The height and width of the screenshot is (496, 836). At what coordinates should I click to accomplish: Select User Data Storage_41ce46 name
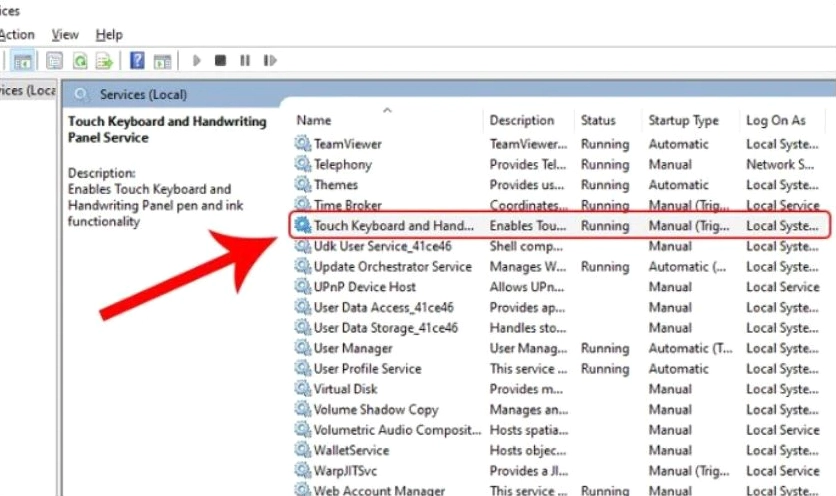coord(386,327)
